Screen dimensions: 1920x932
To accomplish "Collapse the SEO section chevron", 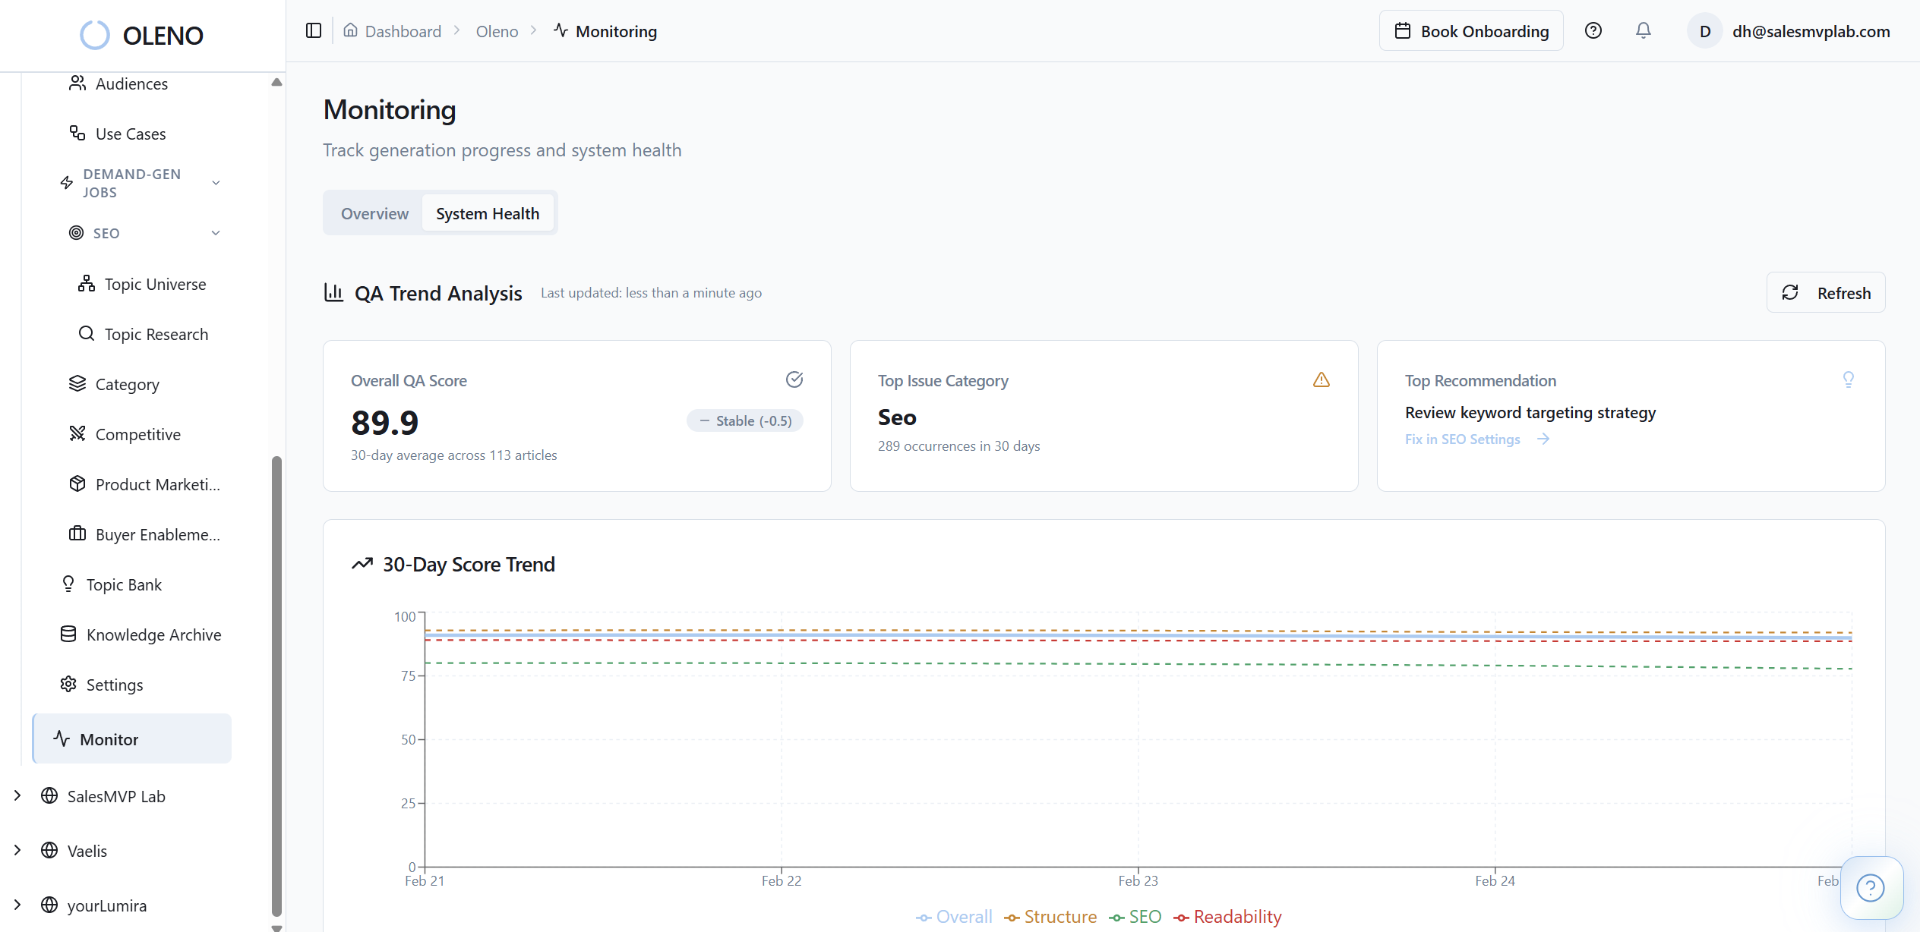I will [216, 232].
